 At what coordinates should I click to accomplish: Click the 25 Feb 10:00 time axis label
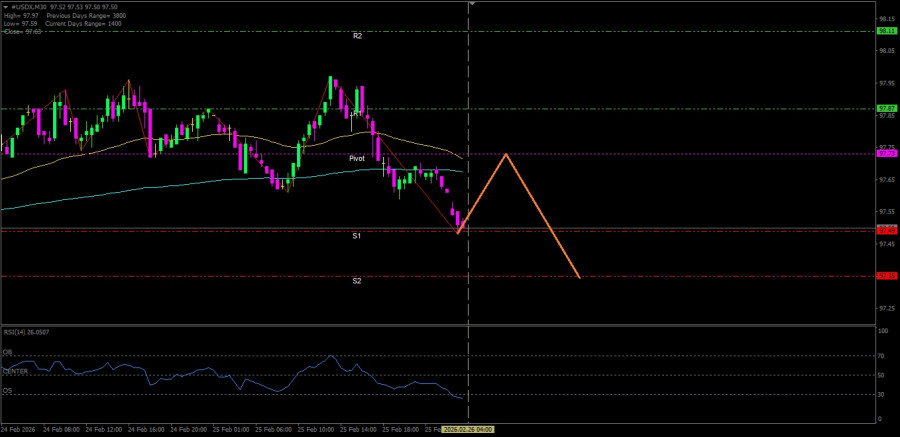(319, 429)
